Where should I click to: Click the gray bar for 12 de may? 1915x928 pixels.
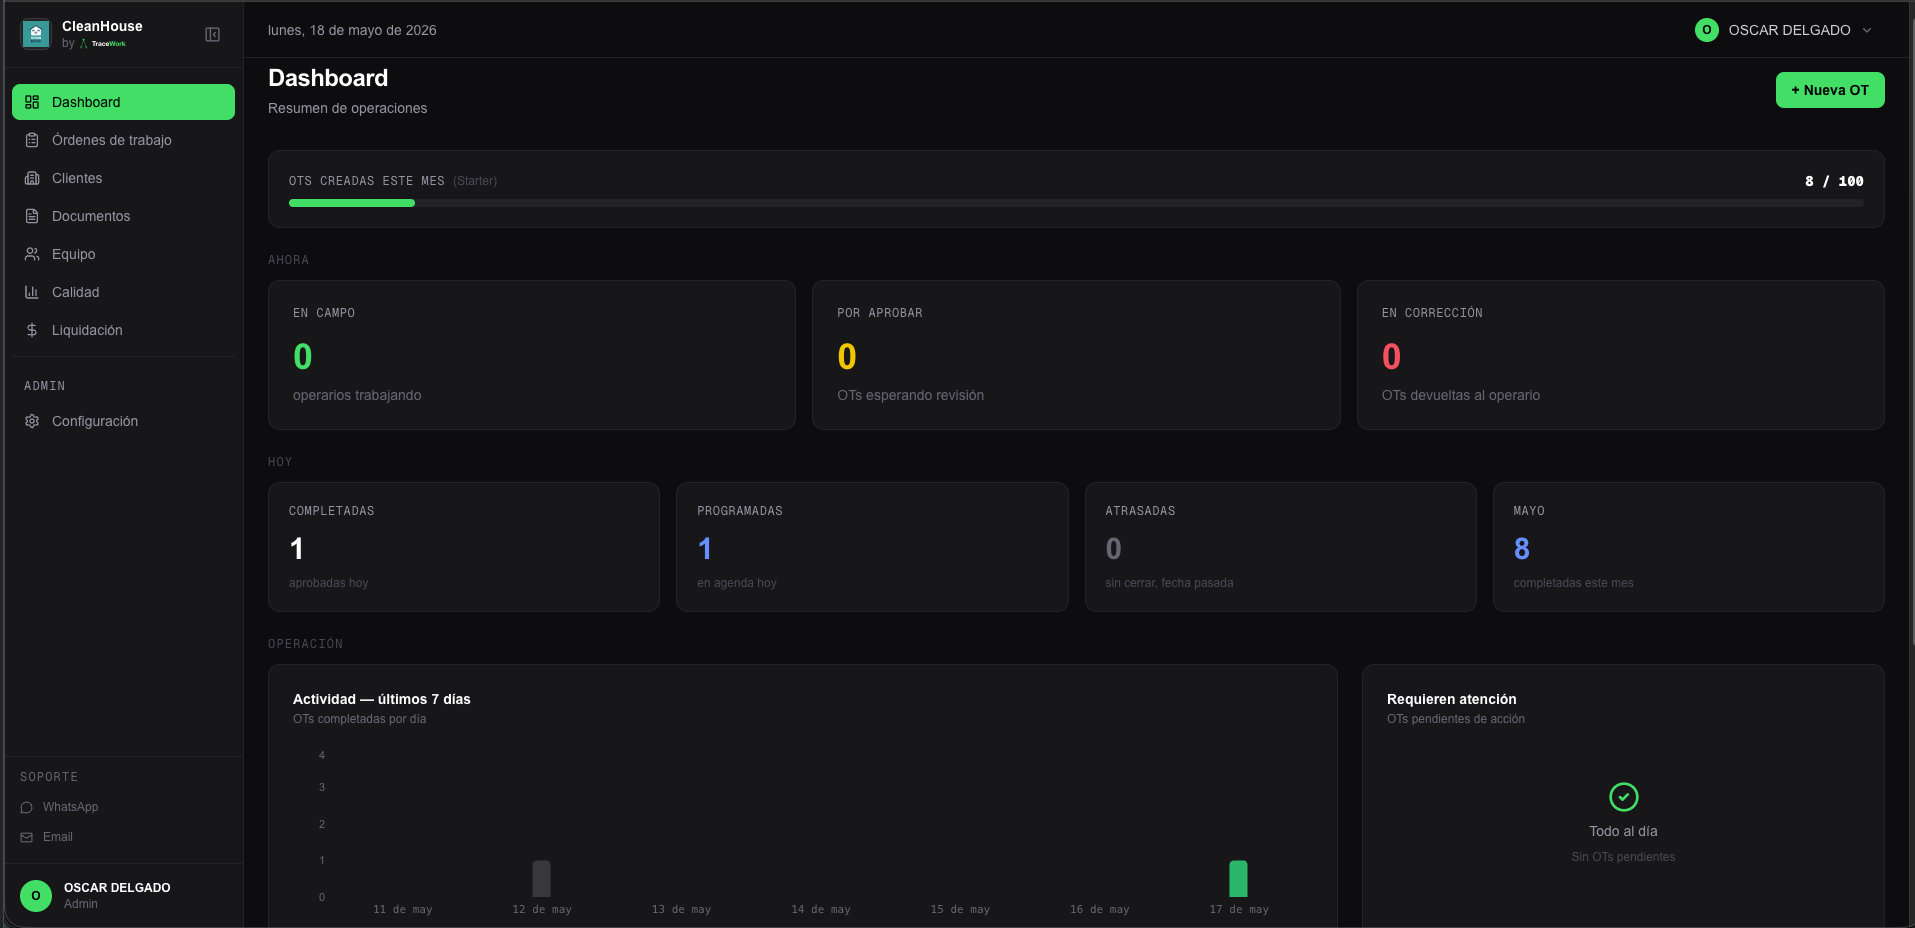pos(541,879)
